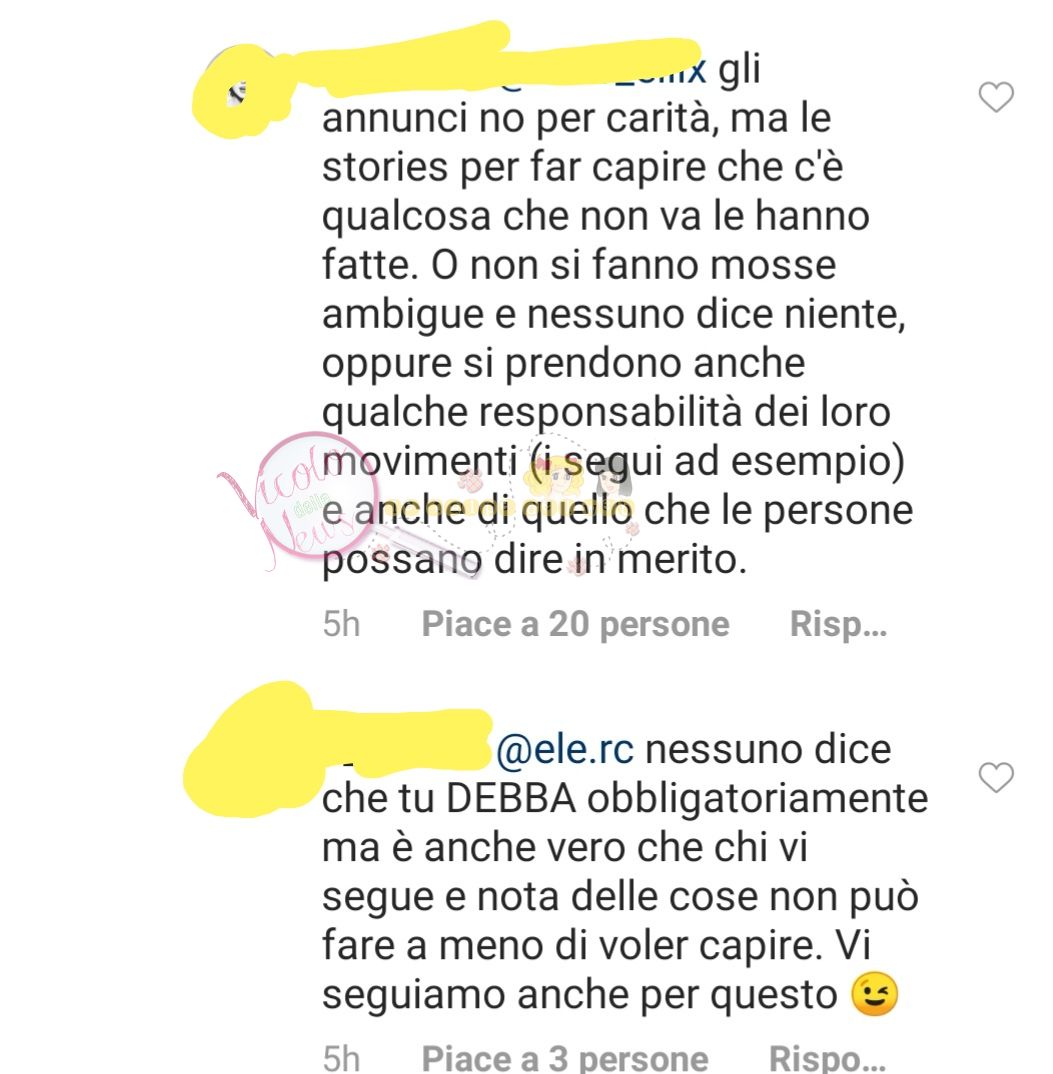Click the 5h timestamp under the second comment

(341, 1058)
